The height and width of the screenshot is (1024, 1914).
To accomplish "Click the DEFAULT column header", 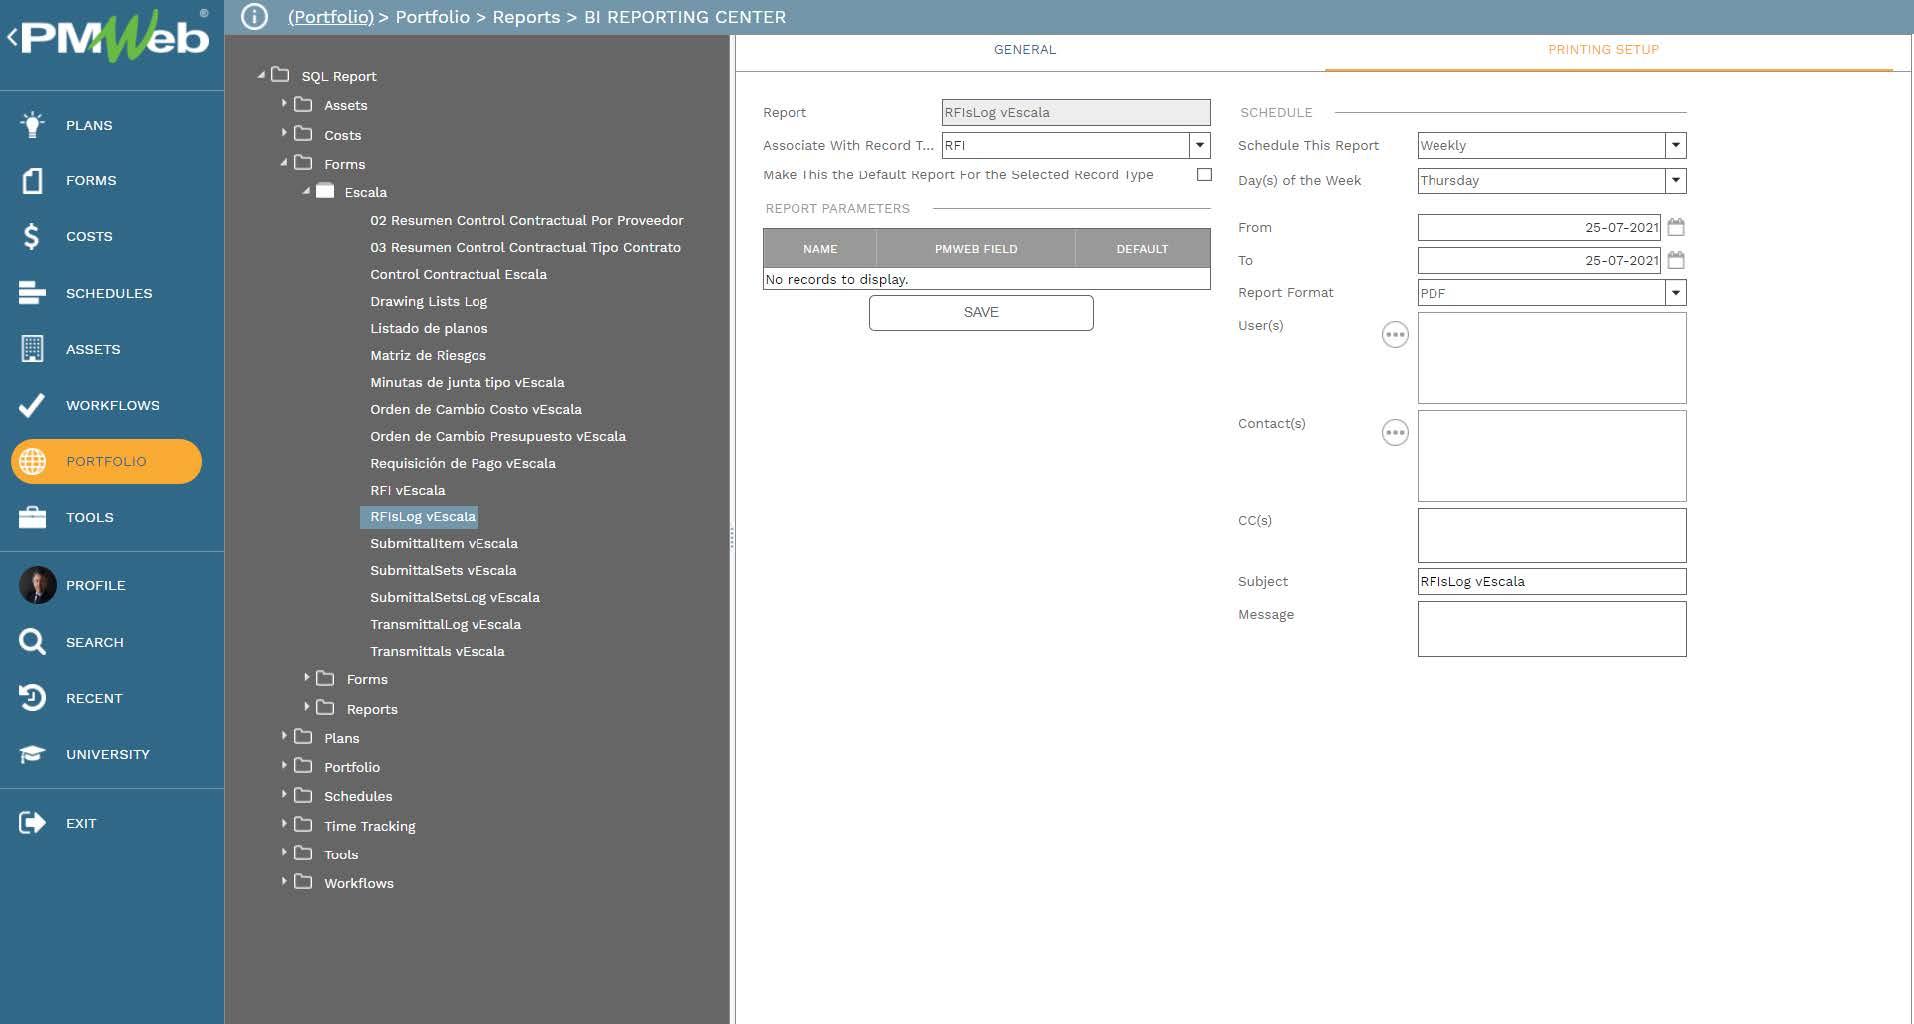I will (x=1142, y=249).
